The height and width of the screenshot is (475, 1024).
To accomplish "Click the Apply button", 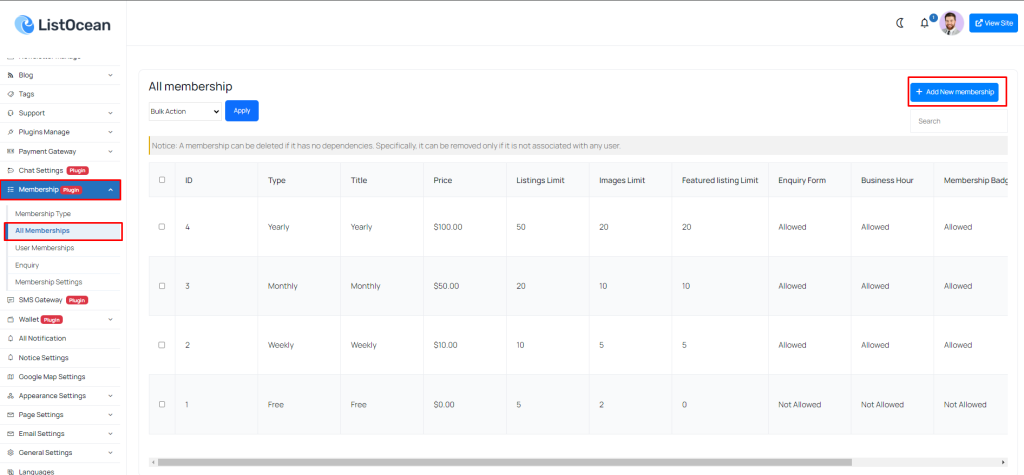I will coord(242,110).
